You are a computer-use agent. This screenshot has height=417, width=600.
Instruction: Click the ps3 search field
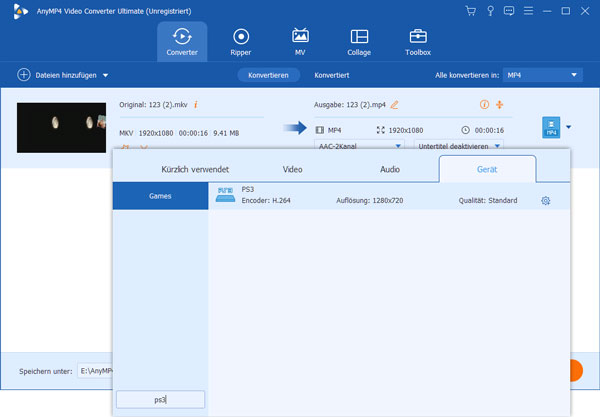pos(160,399)
